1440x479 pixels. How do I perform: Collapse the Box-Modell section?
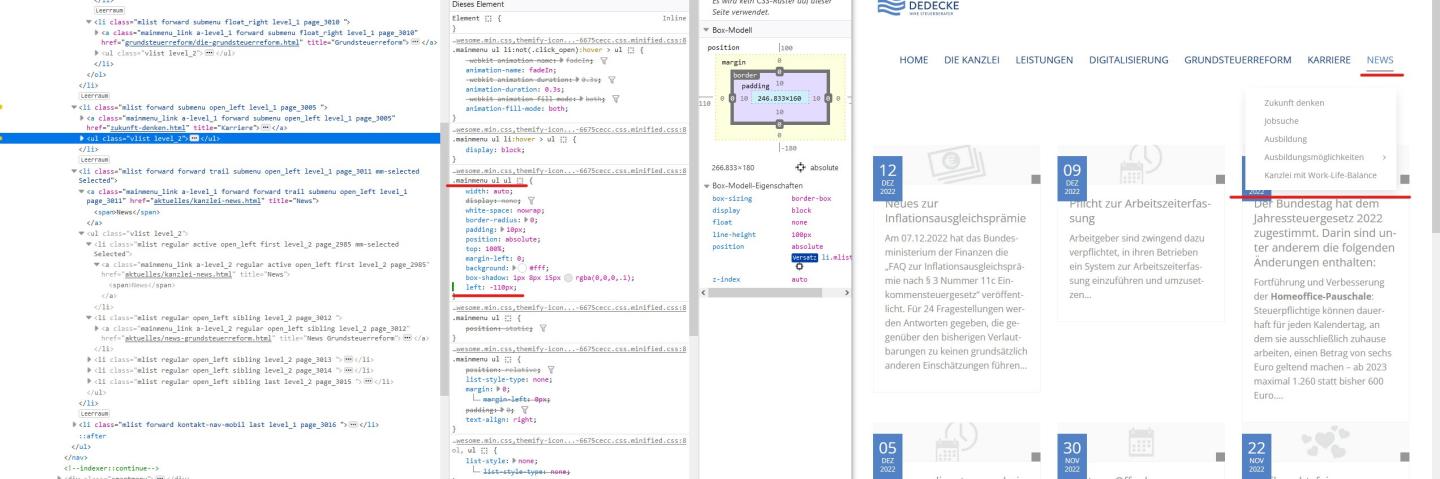[x=704, y=31]
